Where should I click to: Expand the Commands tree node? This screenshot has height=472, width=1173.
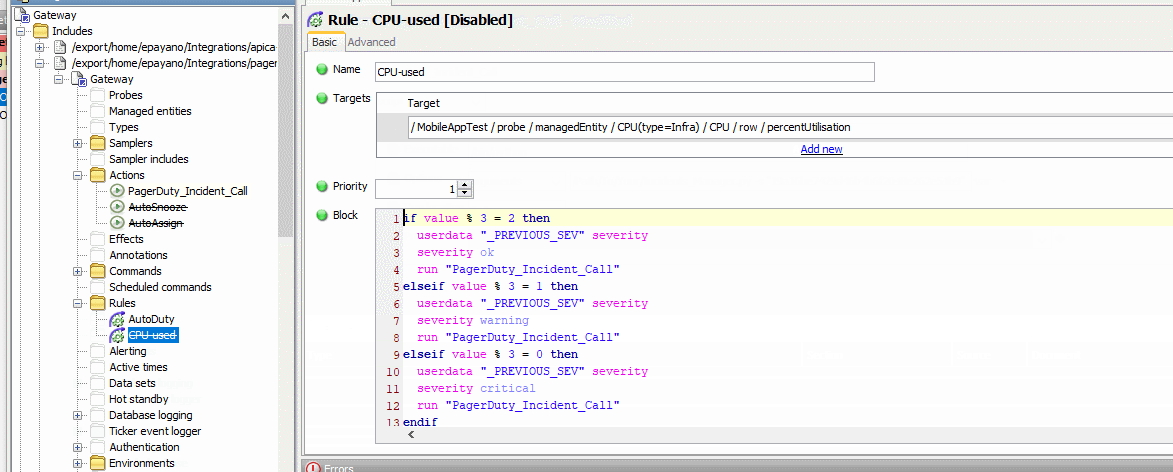pyautogui.click(x=77, y=271)
